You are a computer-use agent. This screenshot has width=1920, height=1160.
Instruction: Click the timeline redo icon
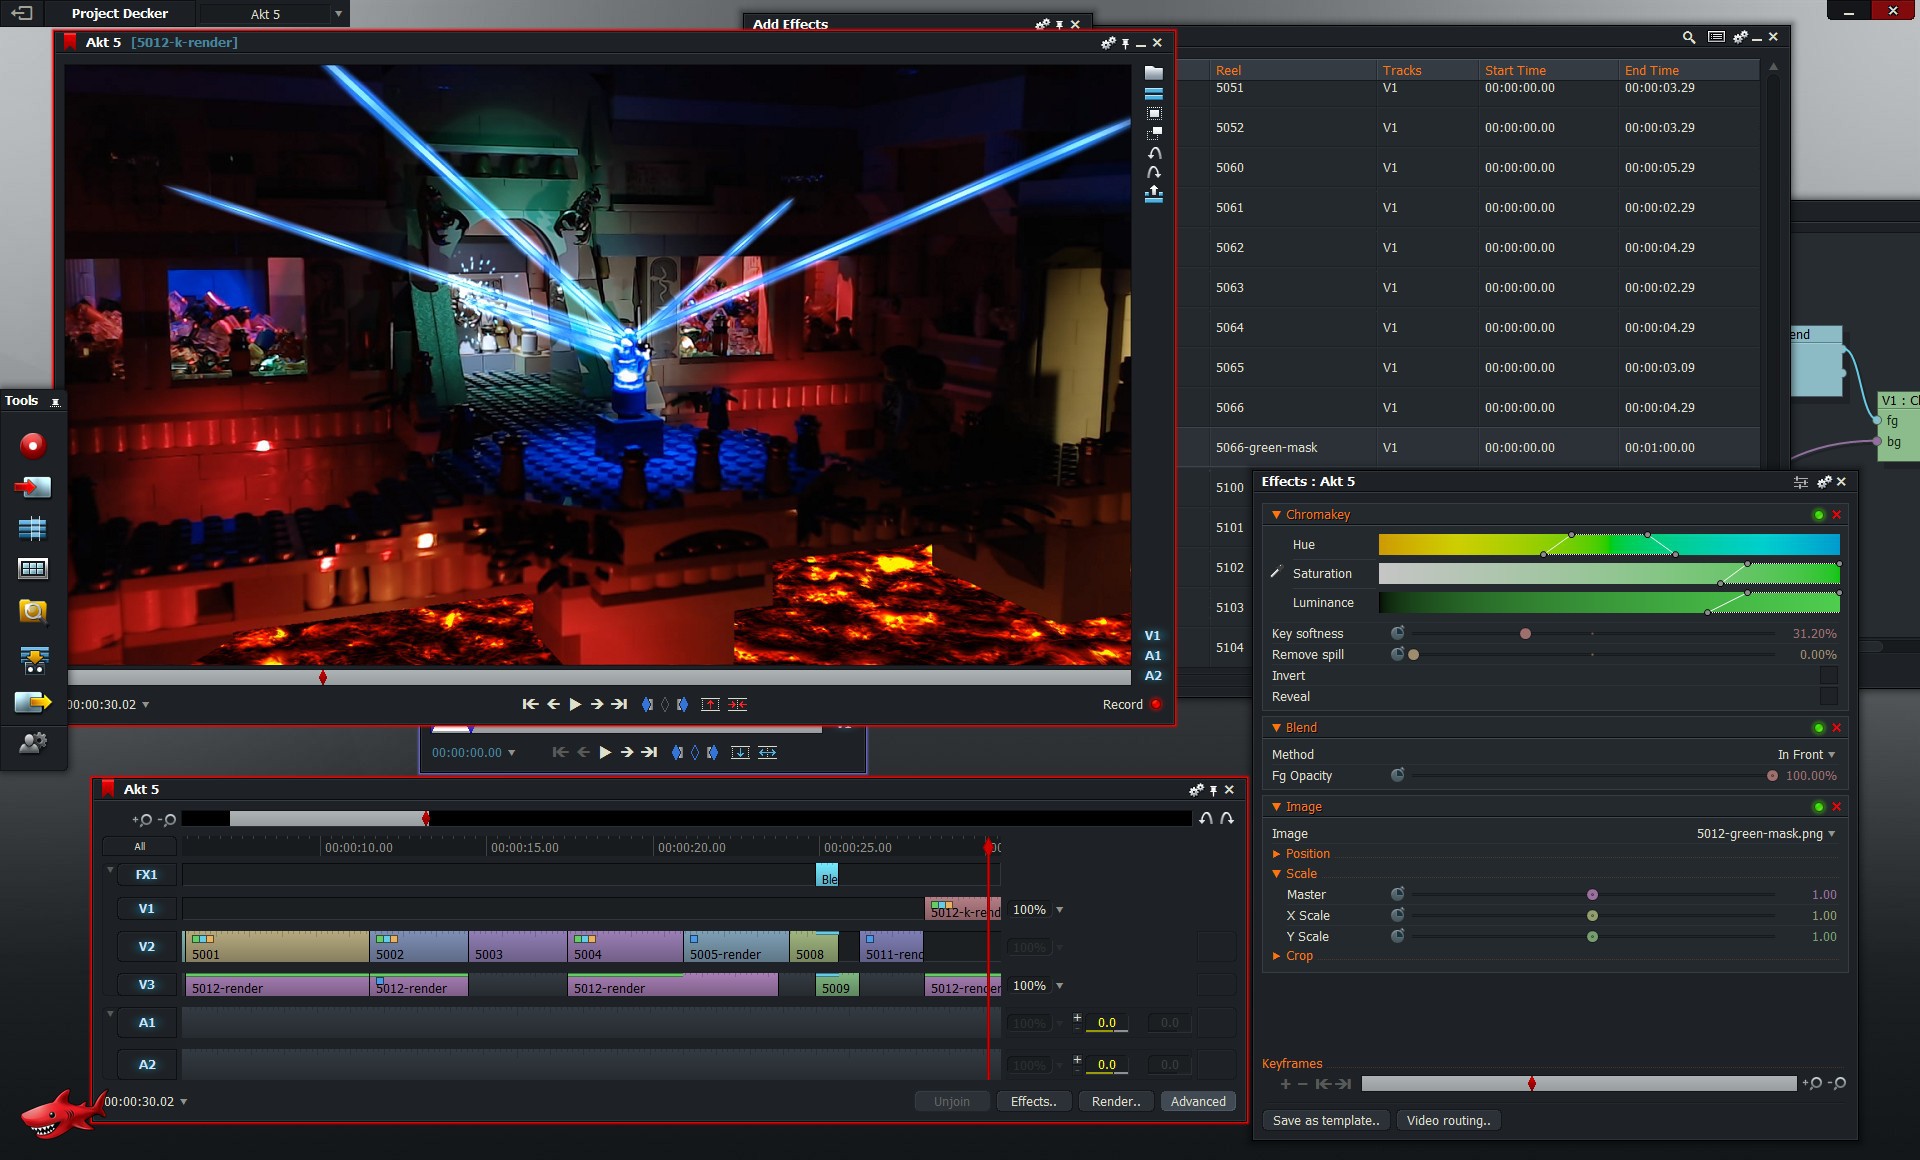point(1227,818)
